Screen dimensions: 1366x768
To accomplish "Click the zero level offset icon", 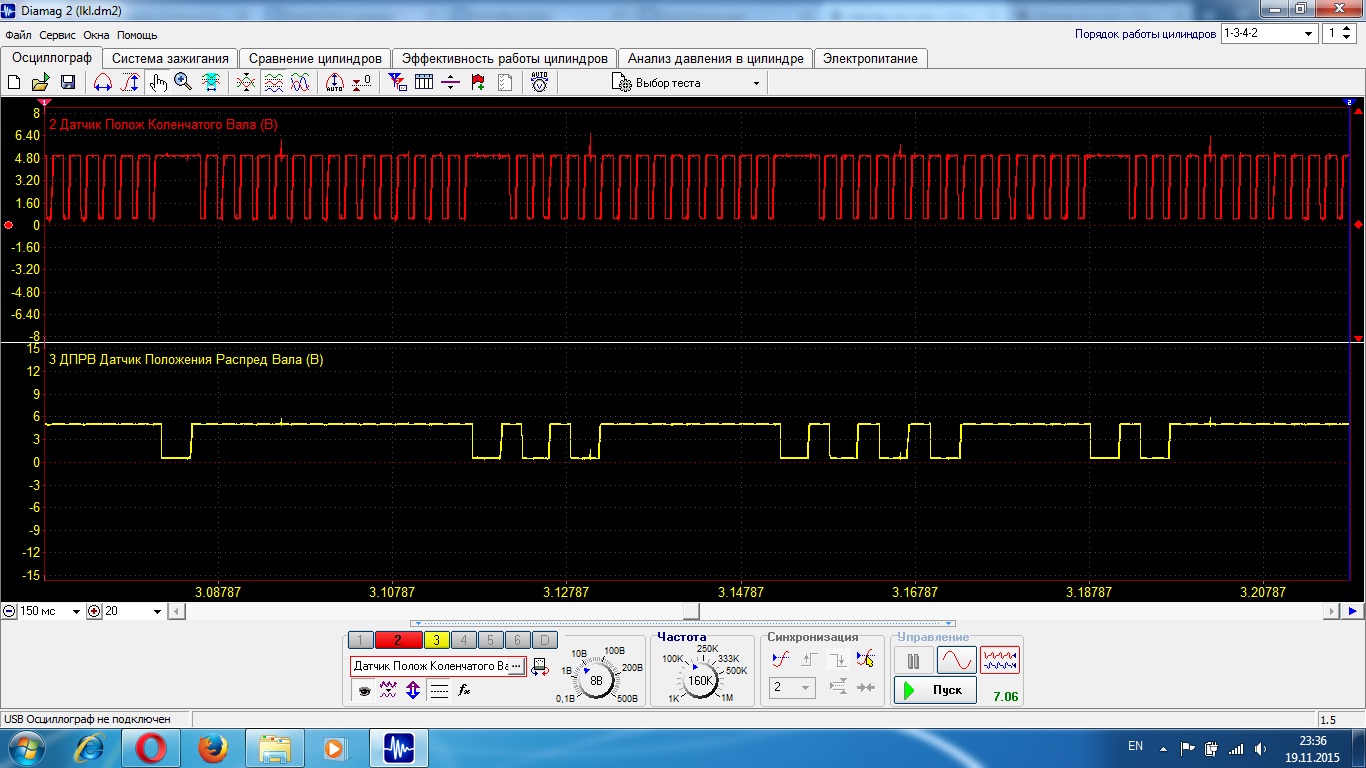I will [362, 83].
